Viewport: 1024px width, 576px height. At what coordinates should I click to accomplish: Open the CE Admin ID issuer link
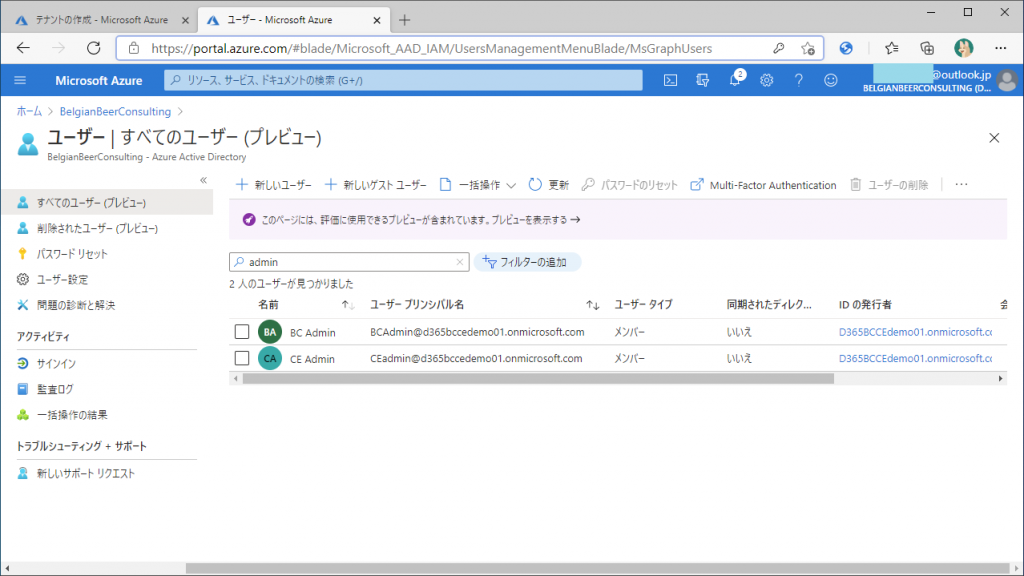click(x=916, y=359)
